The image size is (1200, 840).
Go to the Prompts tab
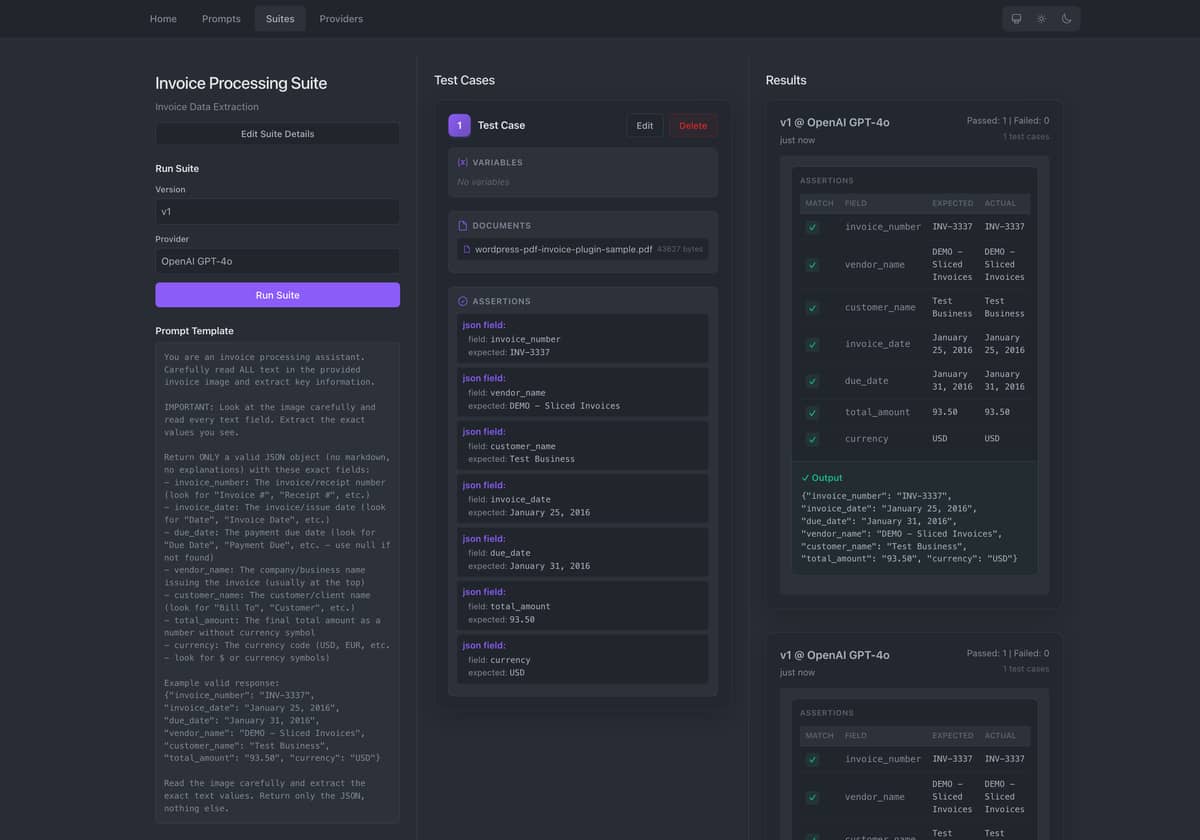pos(221,19)
